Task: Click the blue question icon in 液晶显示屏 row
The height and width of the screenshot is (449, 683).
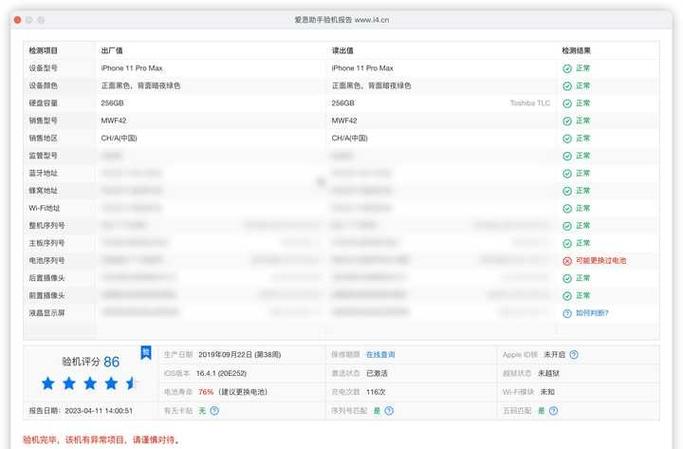Action: pyautogui.click(x=567, y=313)
